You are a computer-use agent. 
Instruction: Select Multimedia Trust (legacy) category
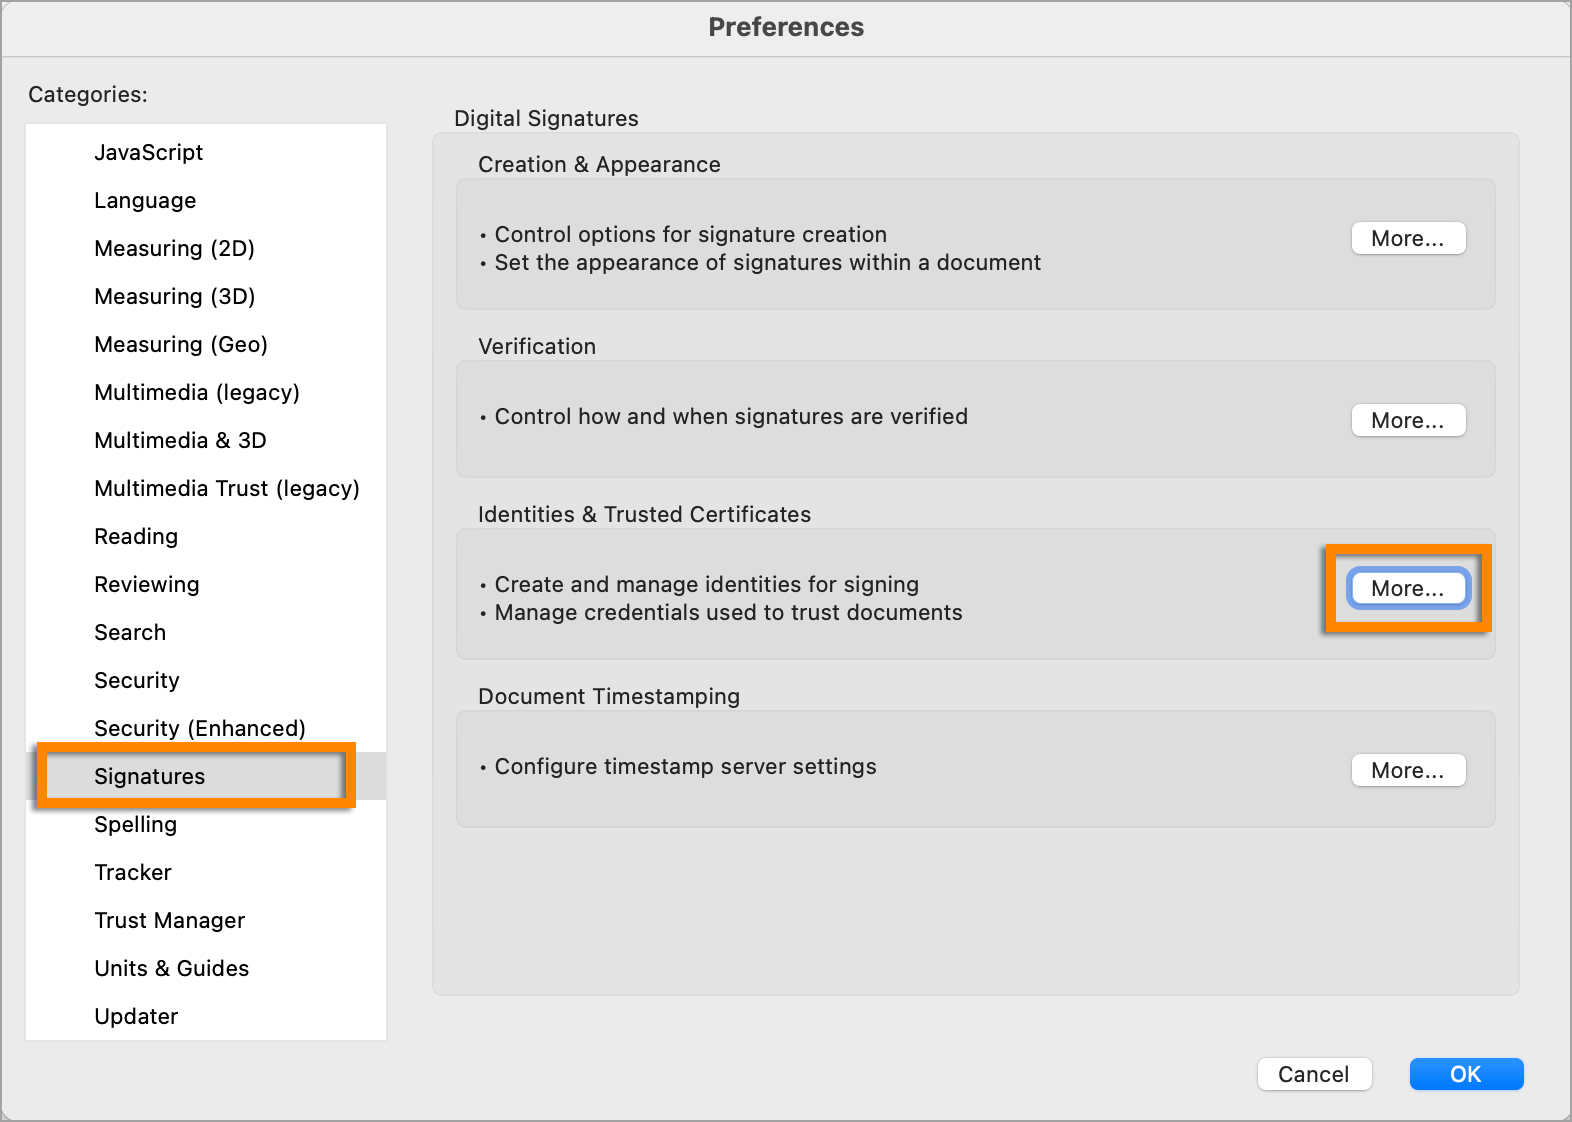[x=226, y=488]
